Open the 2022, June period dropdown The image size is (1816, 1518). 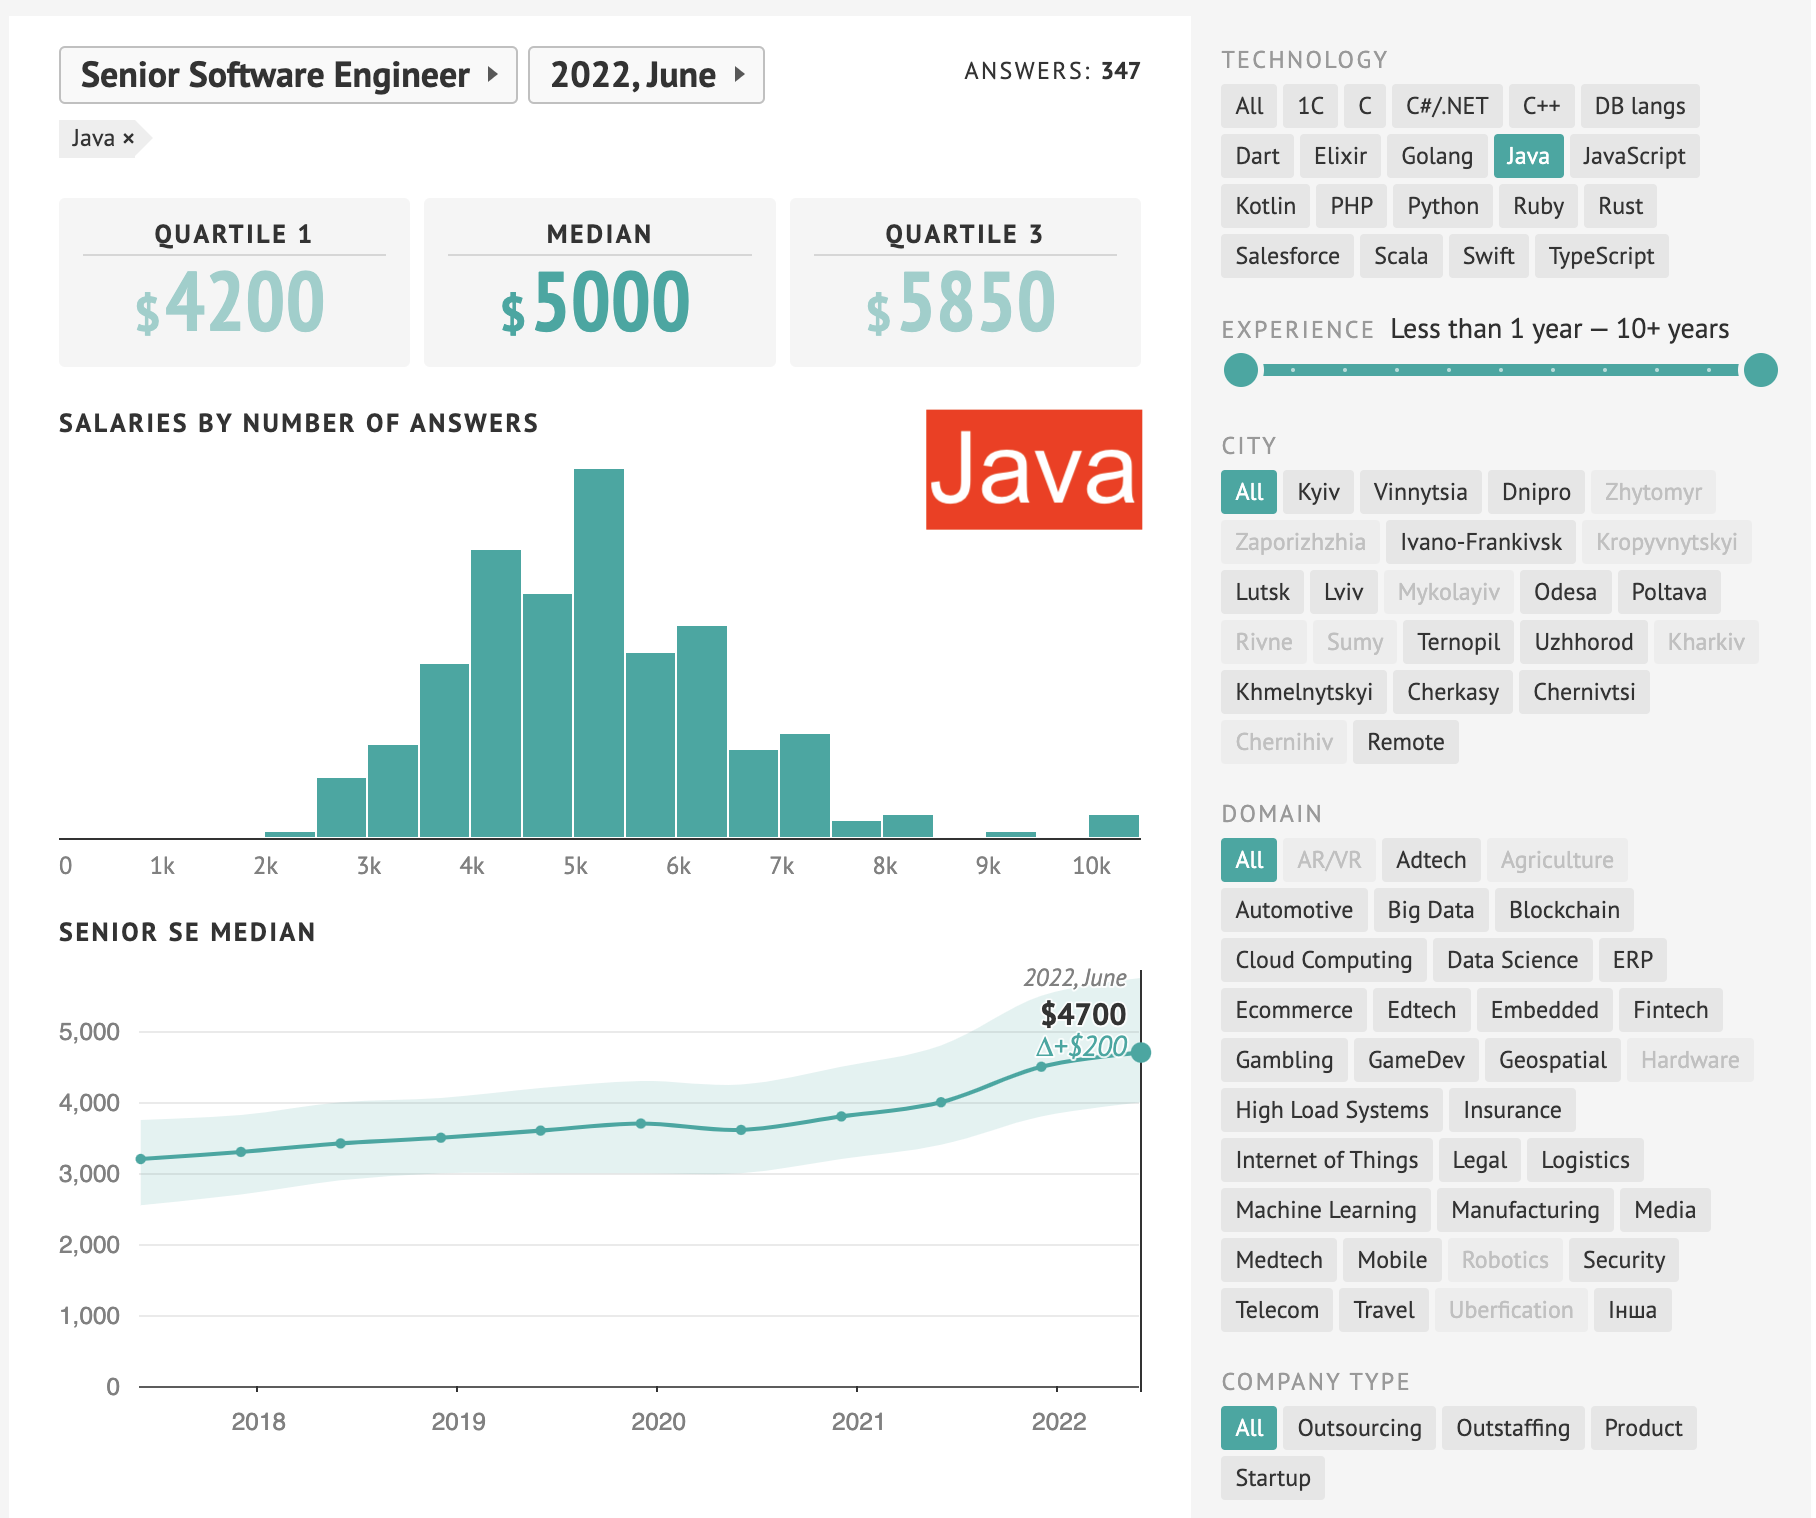[x=645, y=75]
